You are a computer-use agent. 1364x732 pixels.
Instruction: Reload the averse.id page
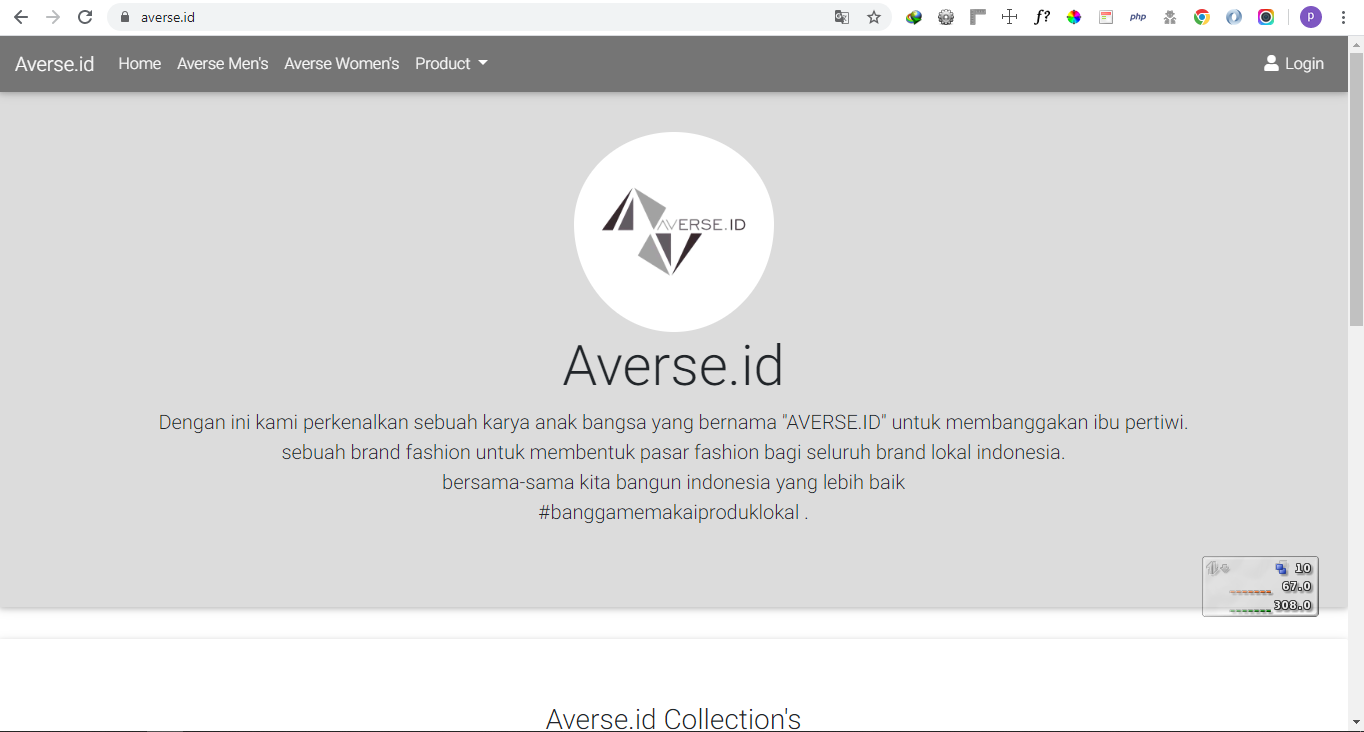point(85,17)
